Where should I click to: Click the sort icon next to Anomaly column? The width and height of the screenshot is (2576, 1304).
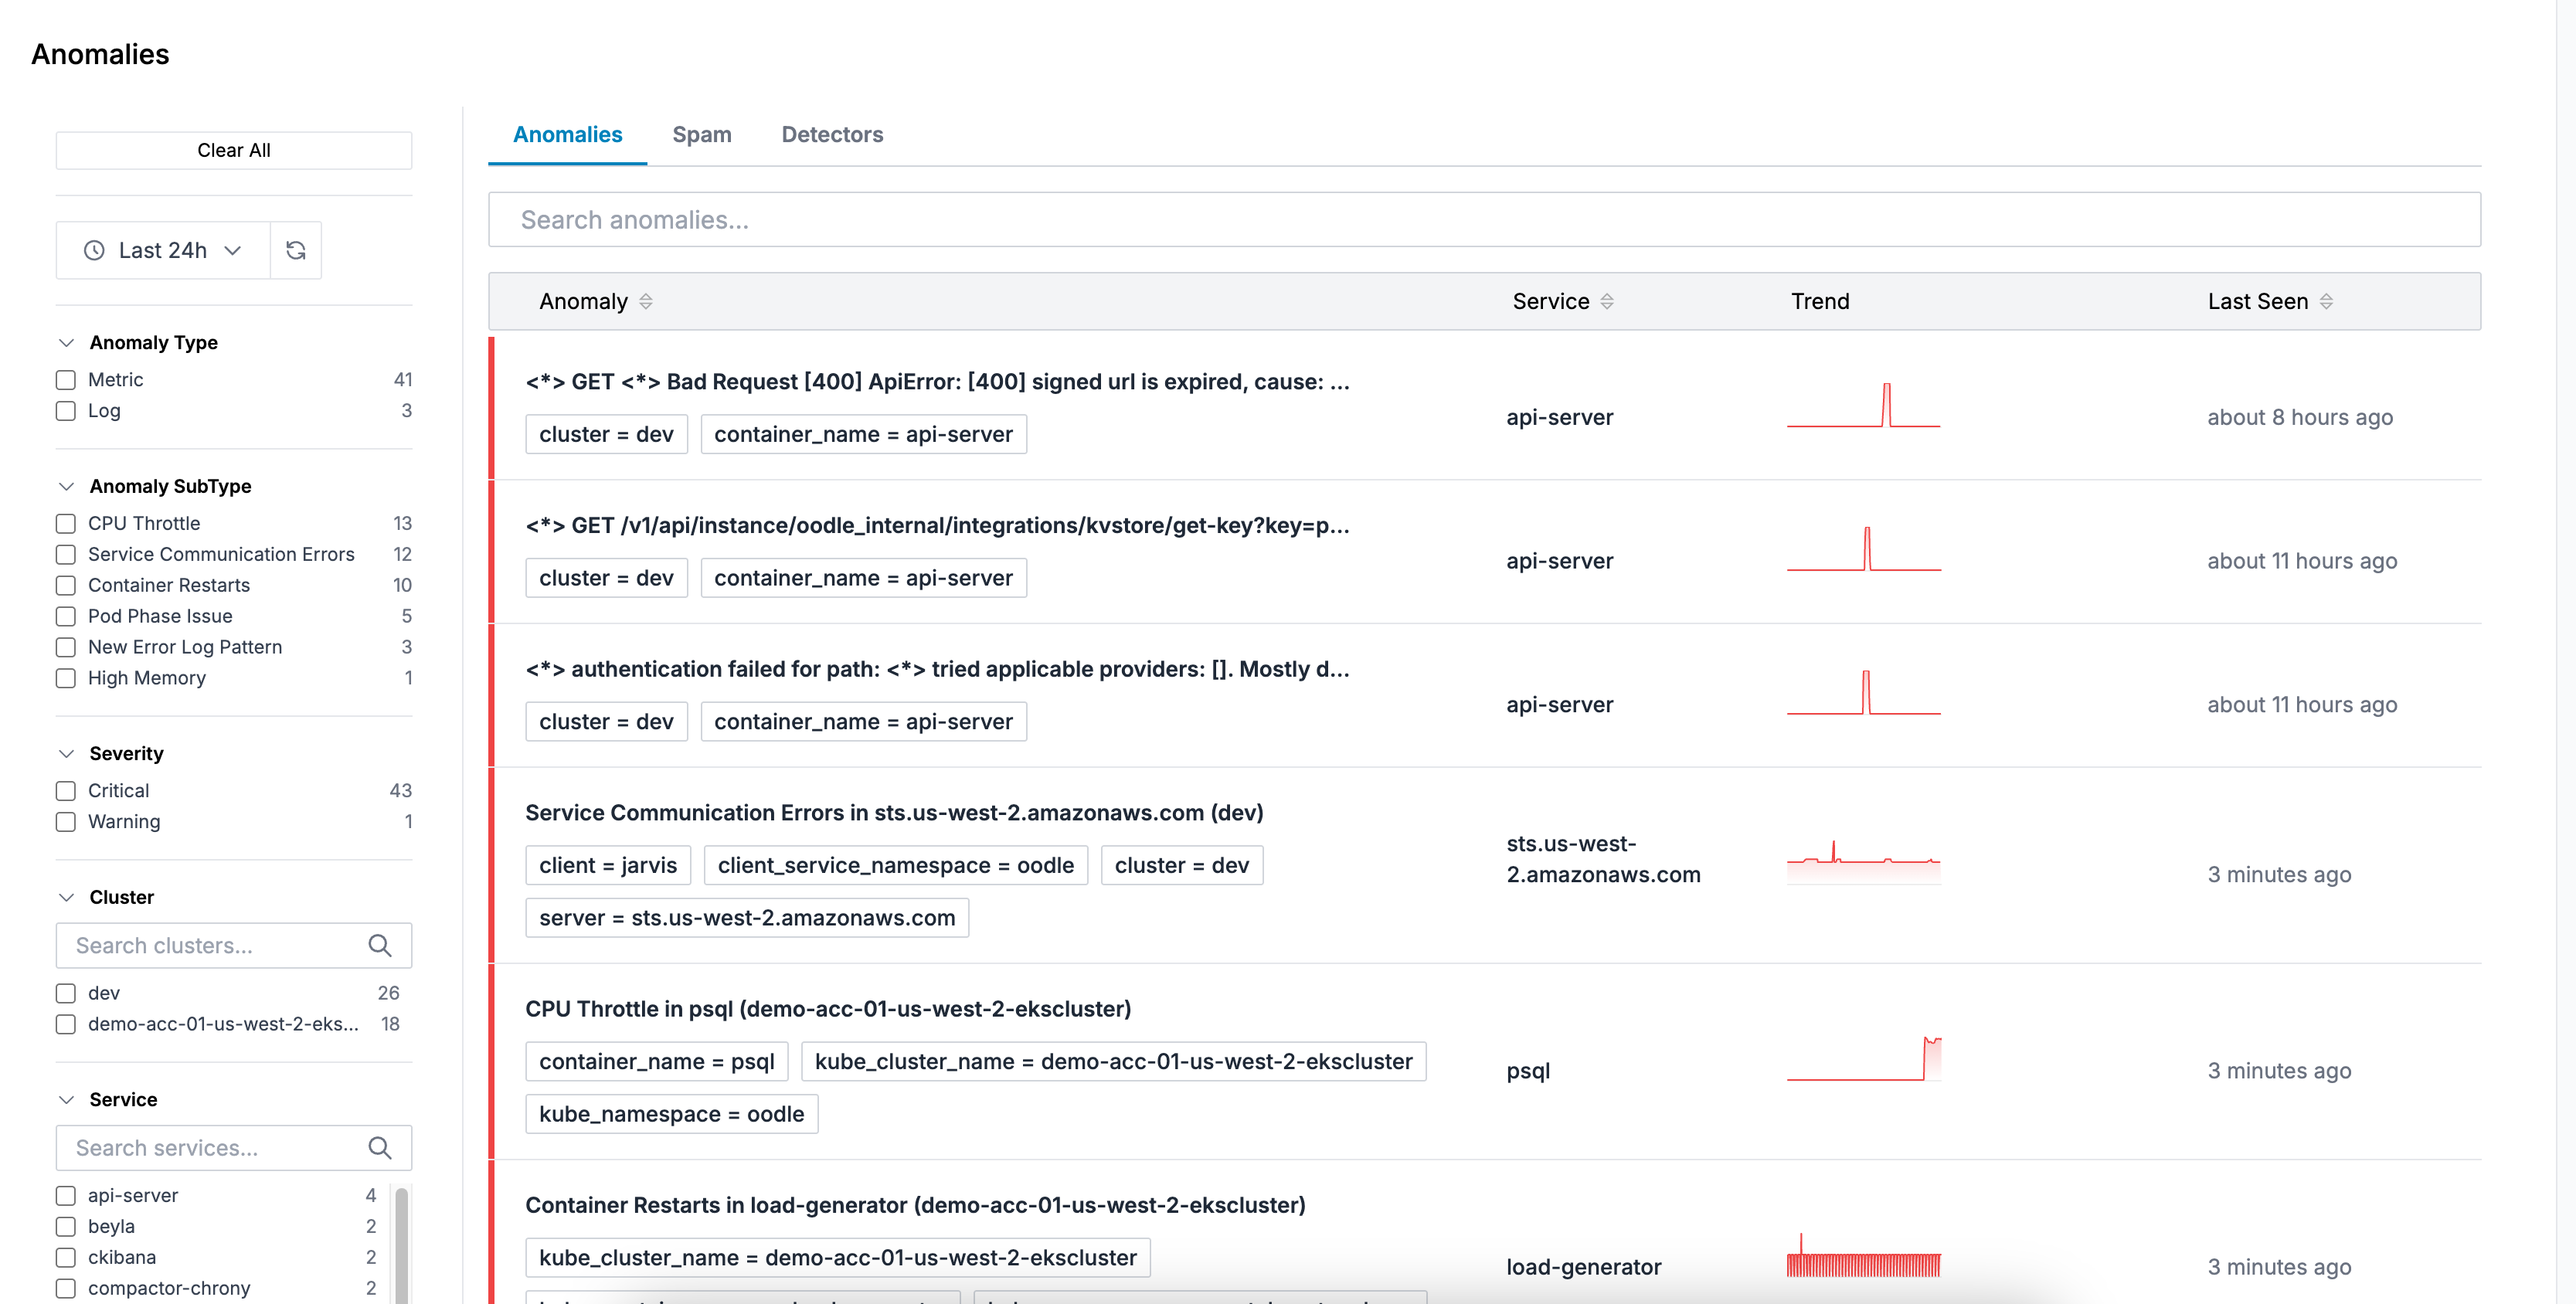click(x=646, y=301)
